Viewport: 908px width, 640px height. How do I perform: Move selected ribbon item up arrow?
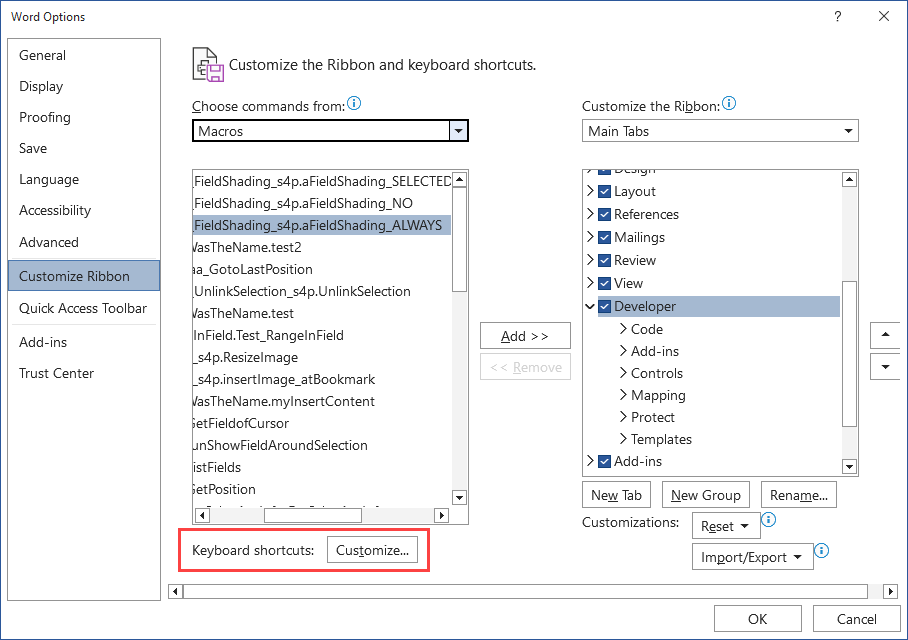click(885, 335)
